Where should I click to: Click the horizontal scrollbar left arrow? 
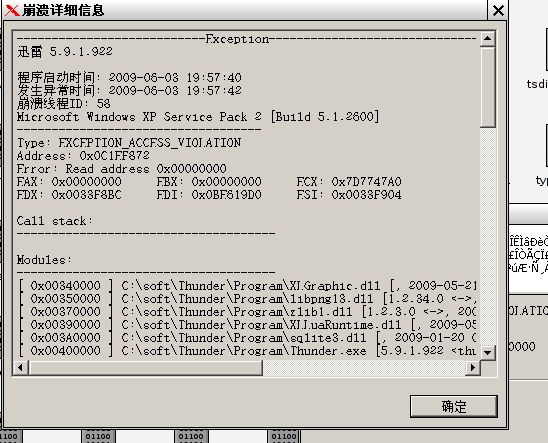click(x=20, y=367)
